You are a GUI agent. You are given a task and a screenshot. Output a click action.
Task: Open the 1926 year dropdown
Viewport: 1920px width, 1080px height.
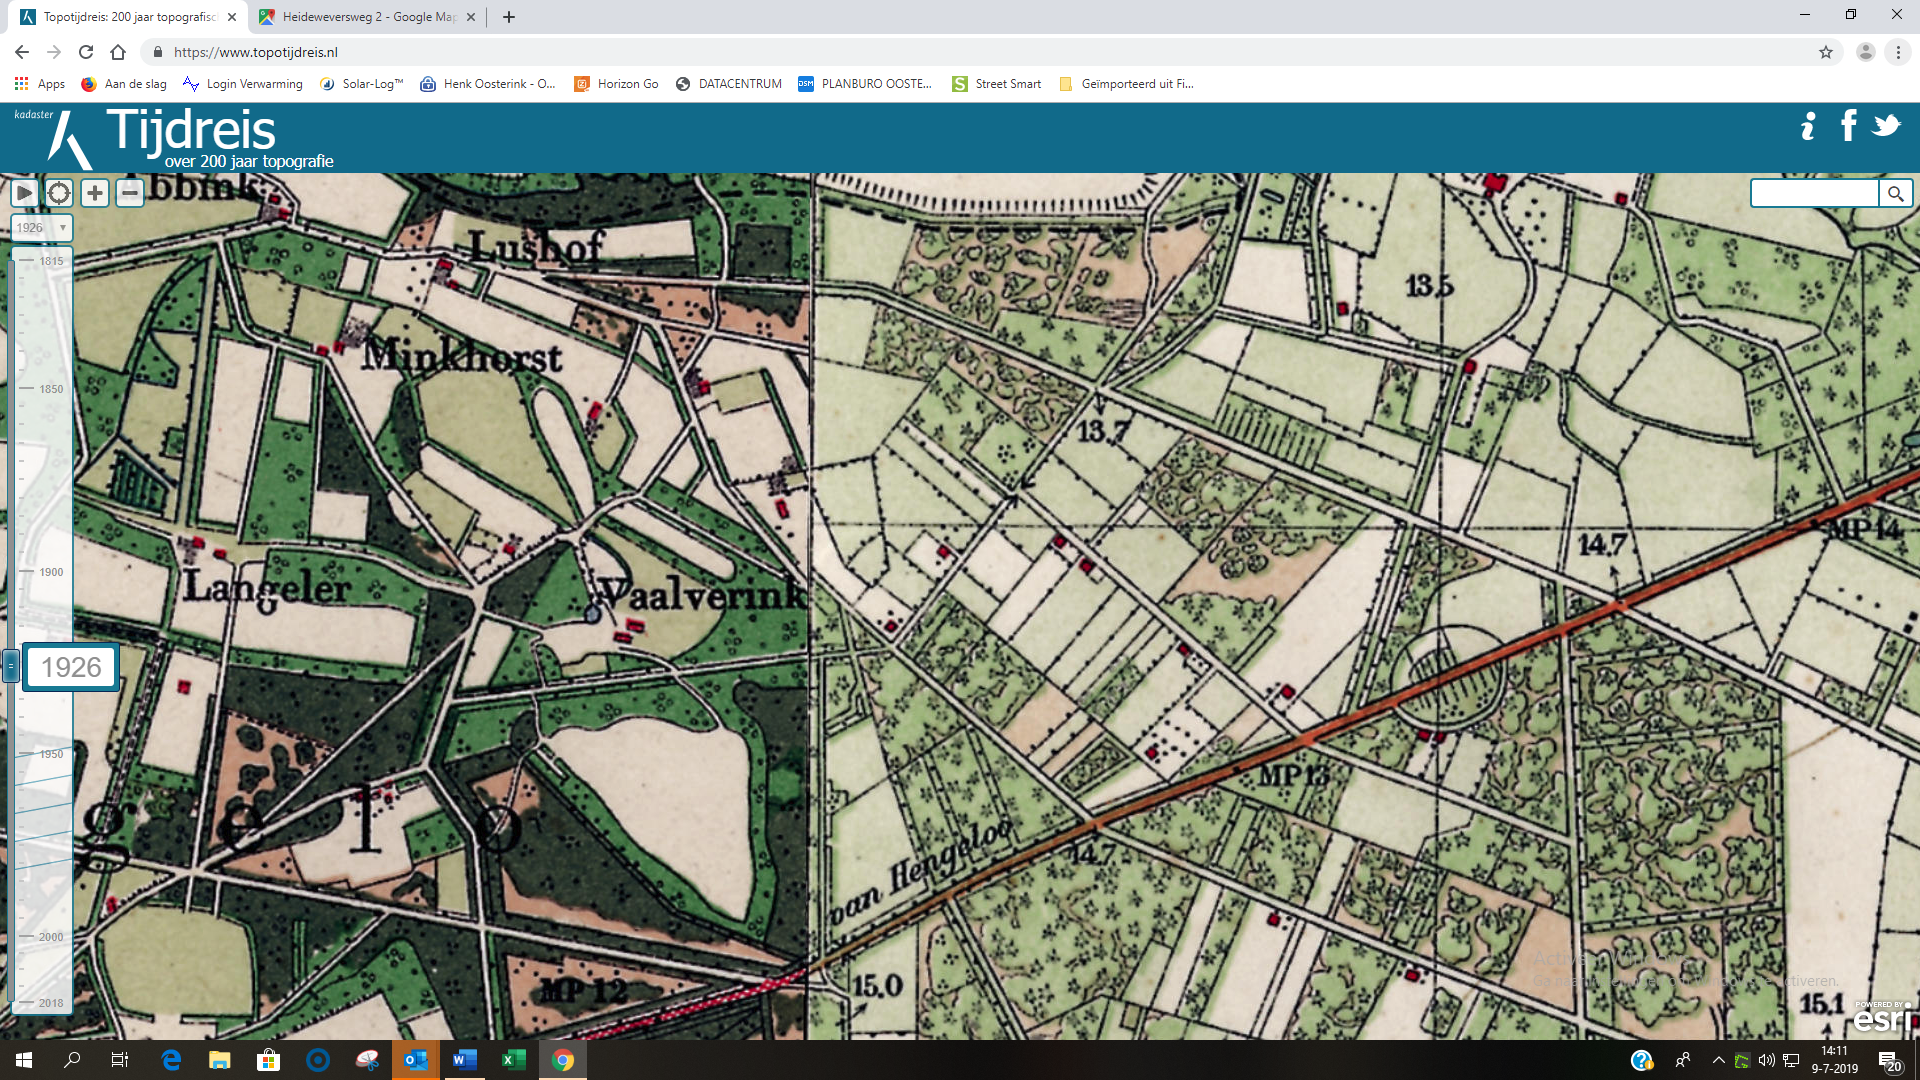point(42,227)
